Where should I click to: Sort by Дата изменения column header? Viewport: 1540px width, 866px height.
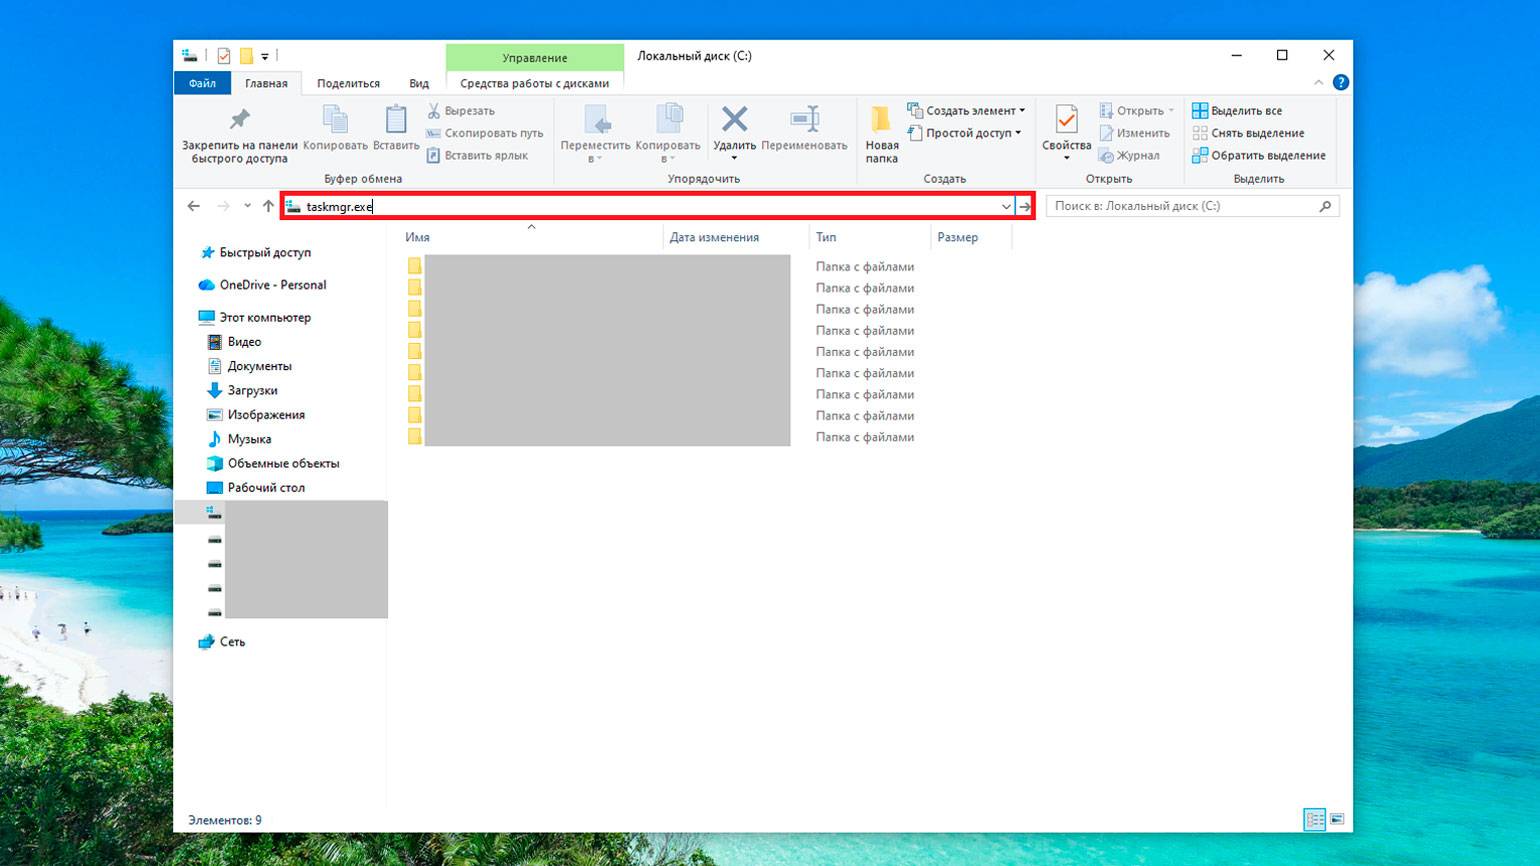point(714,238)
